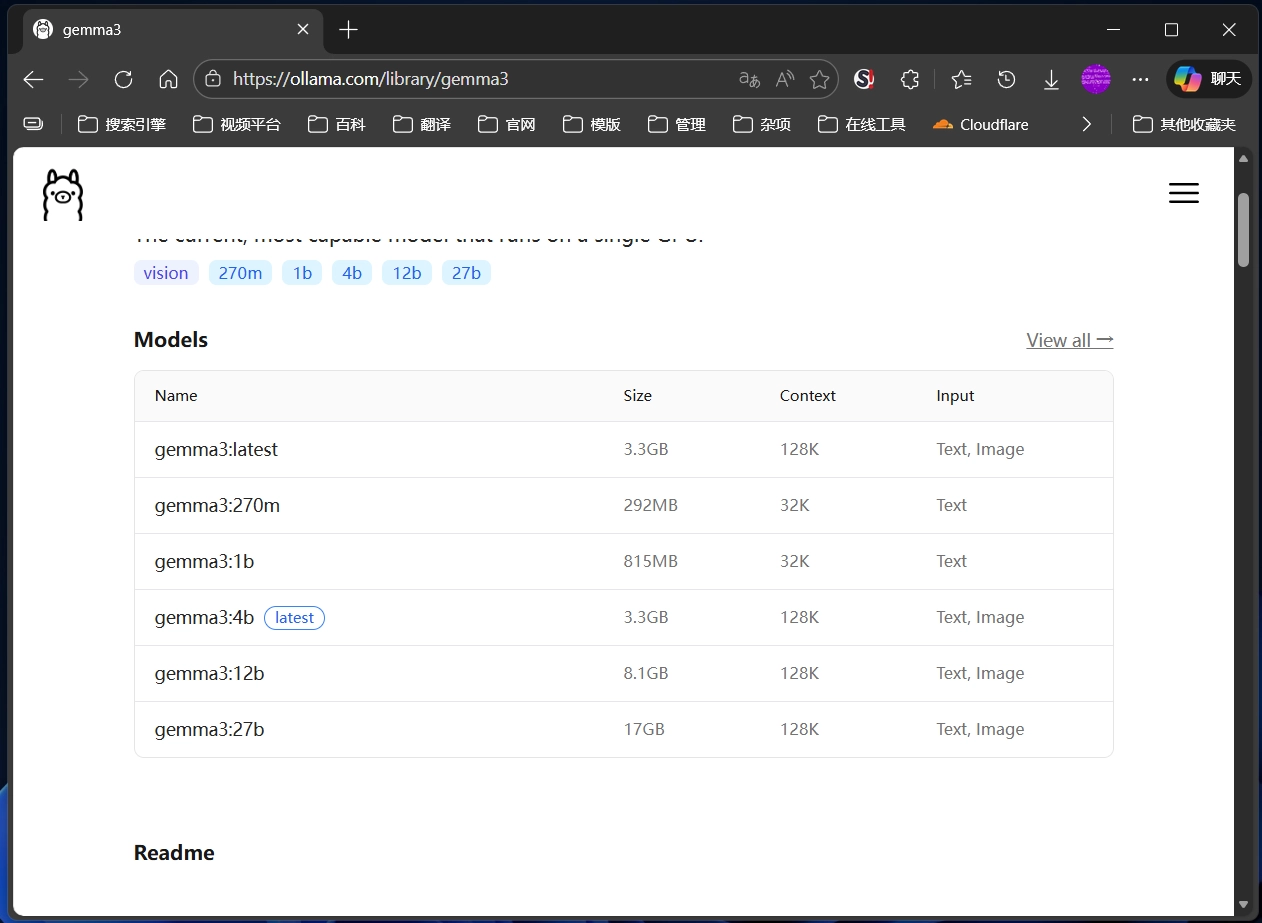Click the scrollbar up arrow
Screen dimensions: 1262x923
coord(1244,158)
